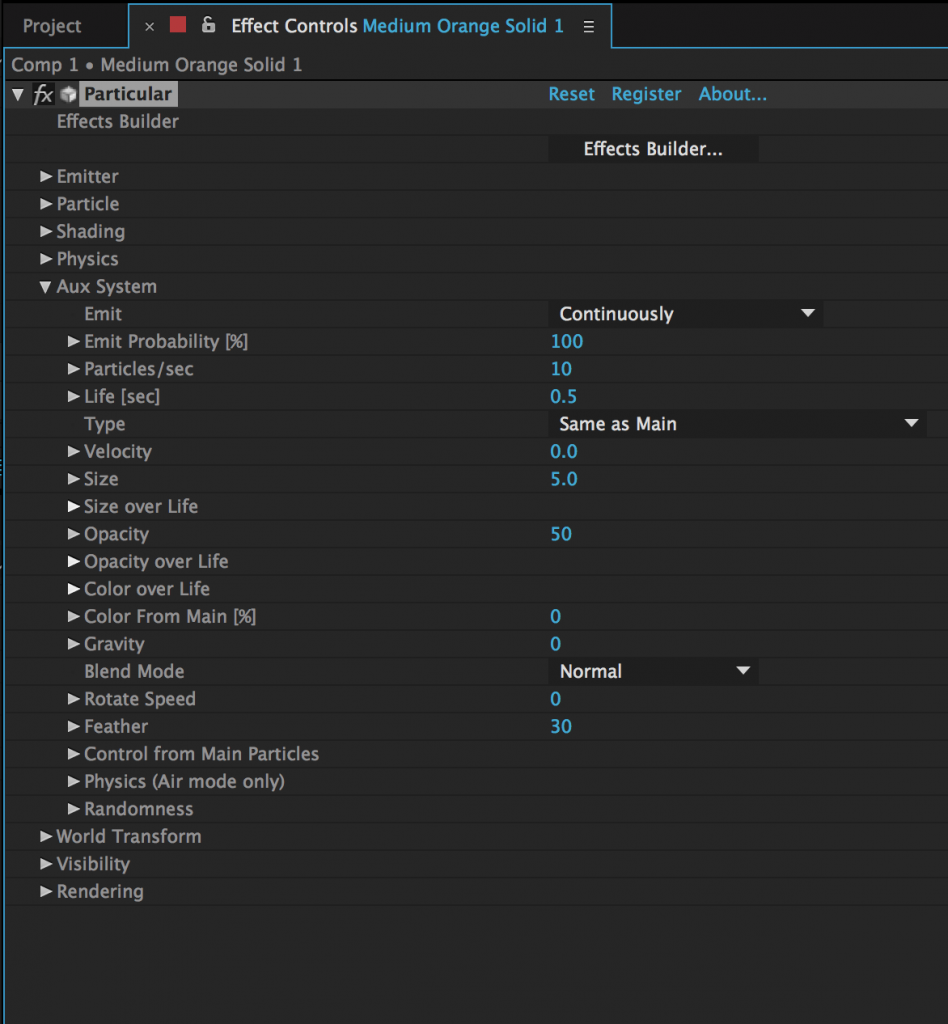Open the Blend Mode Normal dropdown
Viewport: 948px width, 1024px height.
click(653, 671)
